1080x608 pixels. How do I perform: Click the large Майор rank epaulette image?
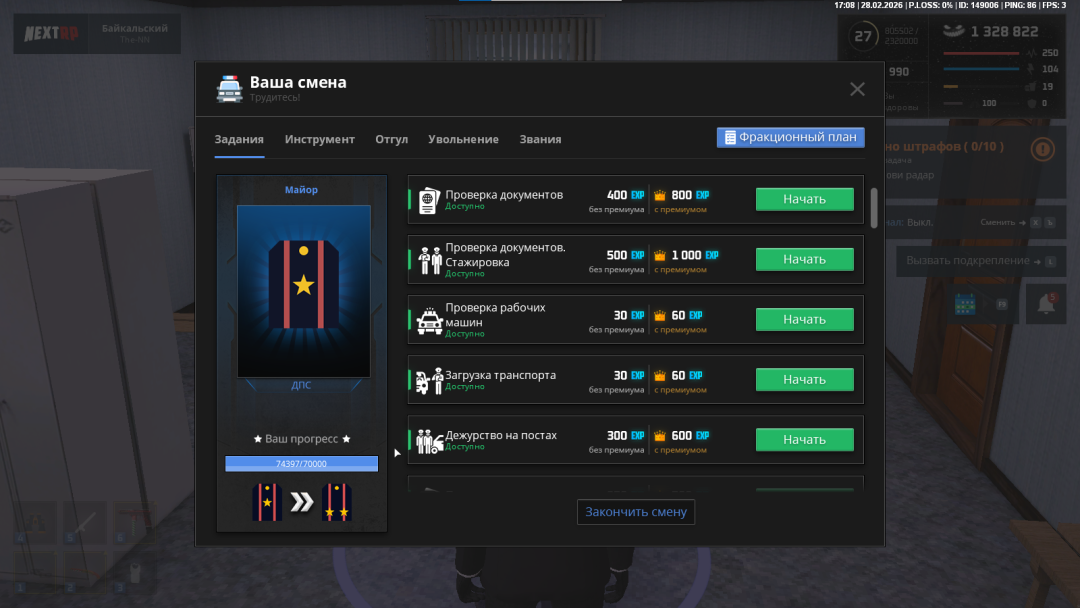[x=303, y=291]
